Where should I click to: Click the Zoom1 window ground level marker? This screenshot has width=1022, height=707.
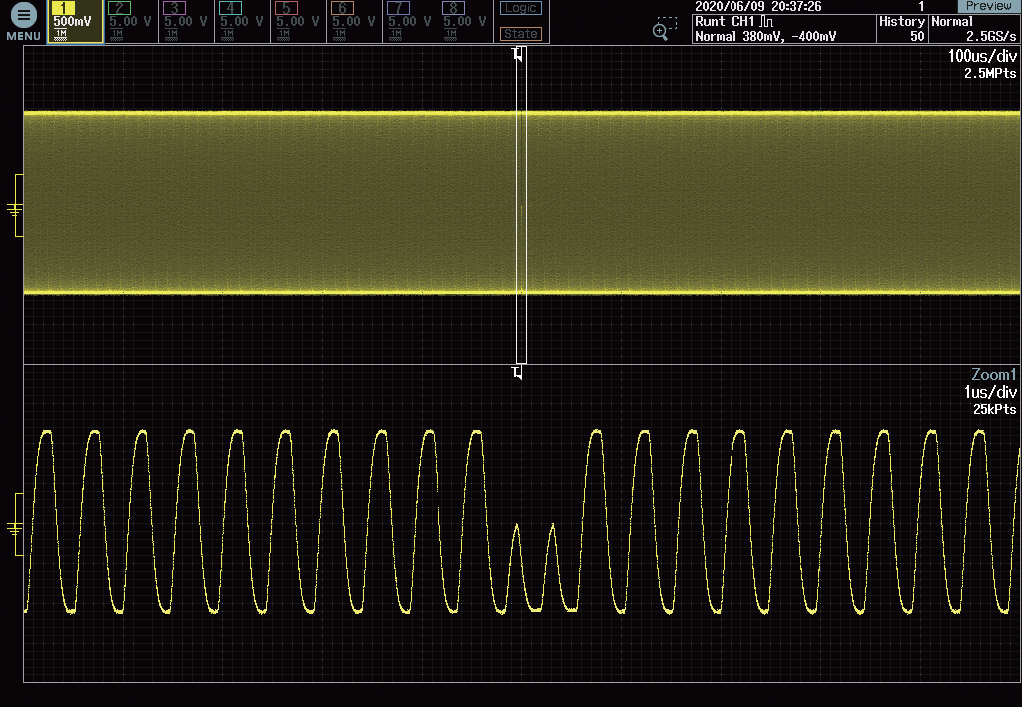click(x=15, y=527)
